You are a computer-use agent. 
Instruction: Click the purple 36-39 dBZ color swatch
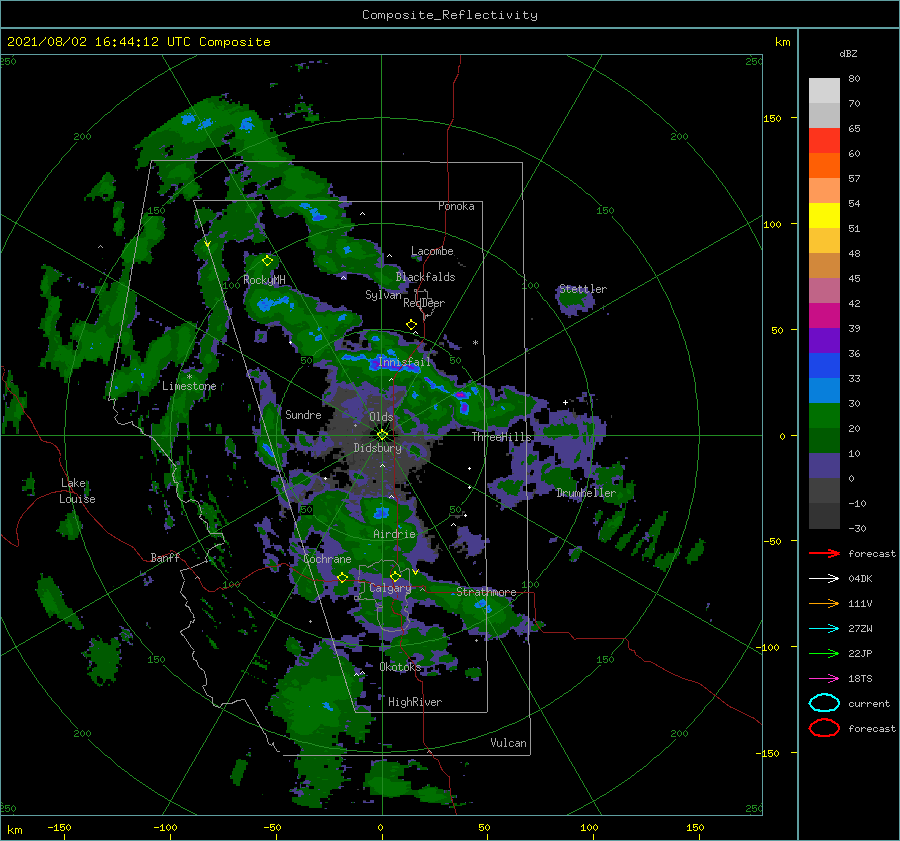tap(824, 340)
